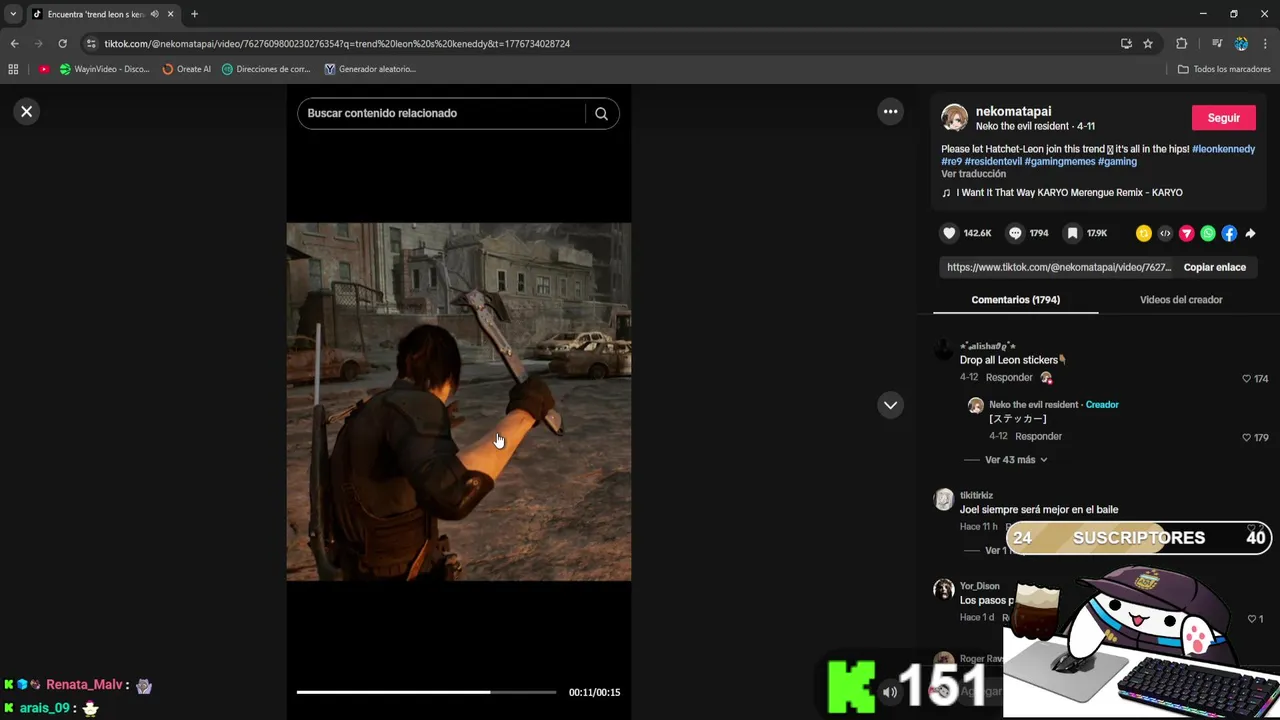Bookmark this page with star icon
This screenshot has height=720, width=1280.
[1148, 44]
